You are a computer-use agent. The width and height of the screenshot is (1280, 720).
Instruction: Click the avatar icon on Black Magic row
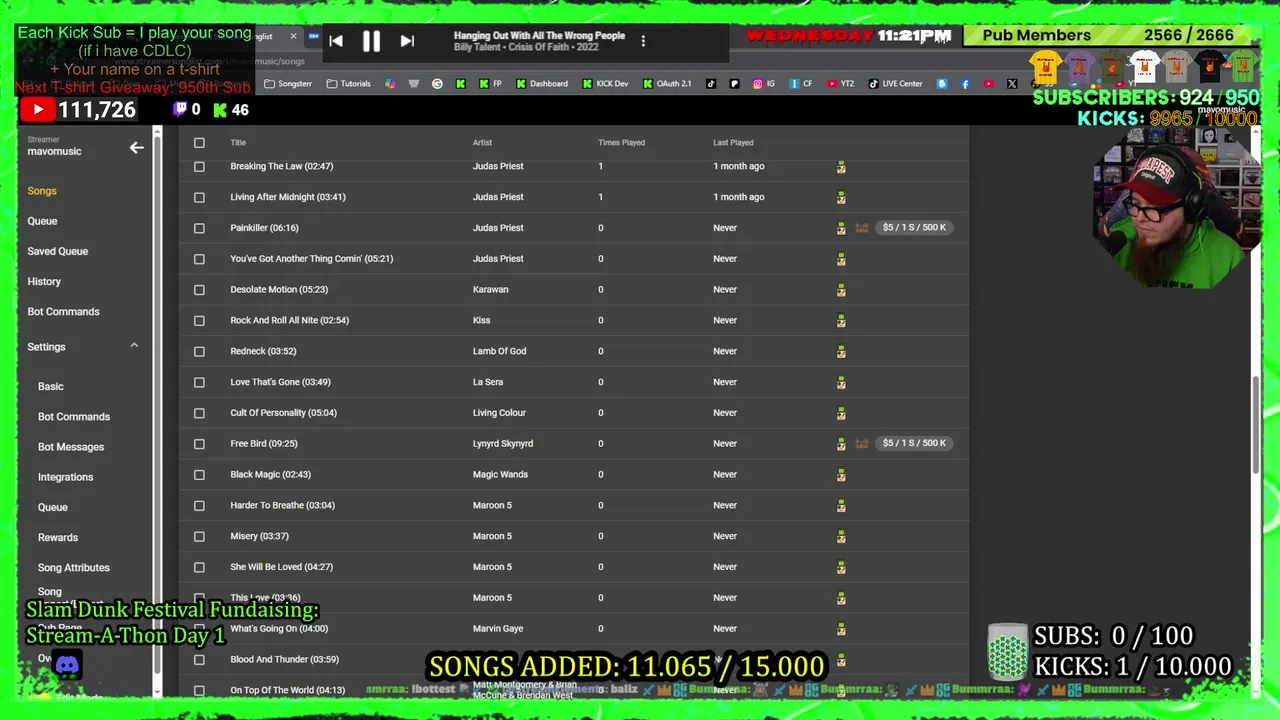(841, 475)
